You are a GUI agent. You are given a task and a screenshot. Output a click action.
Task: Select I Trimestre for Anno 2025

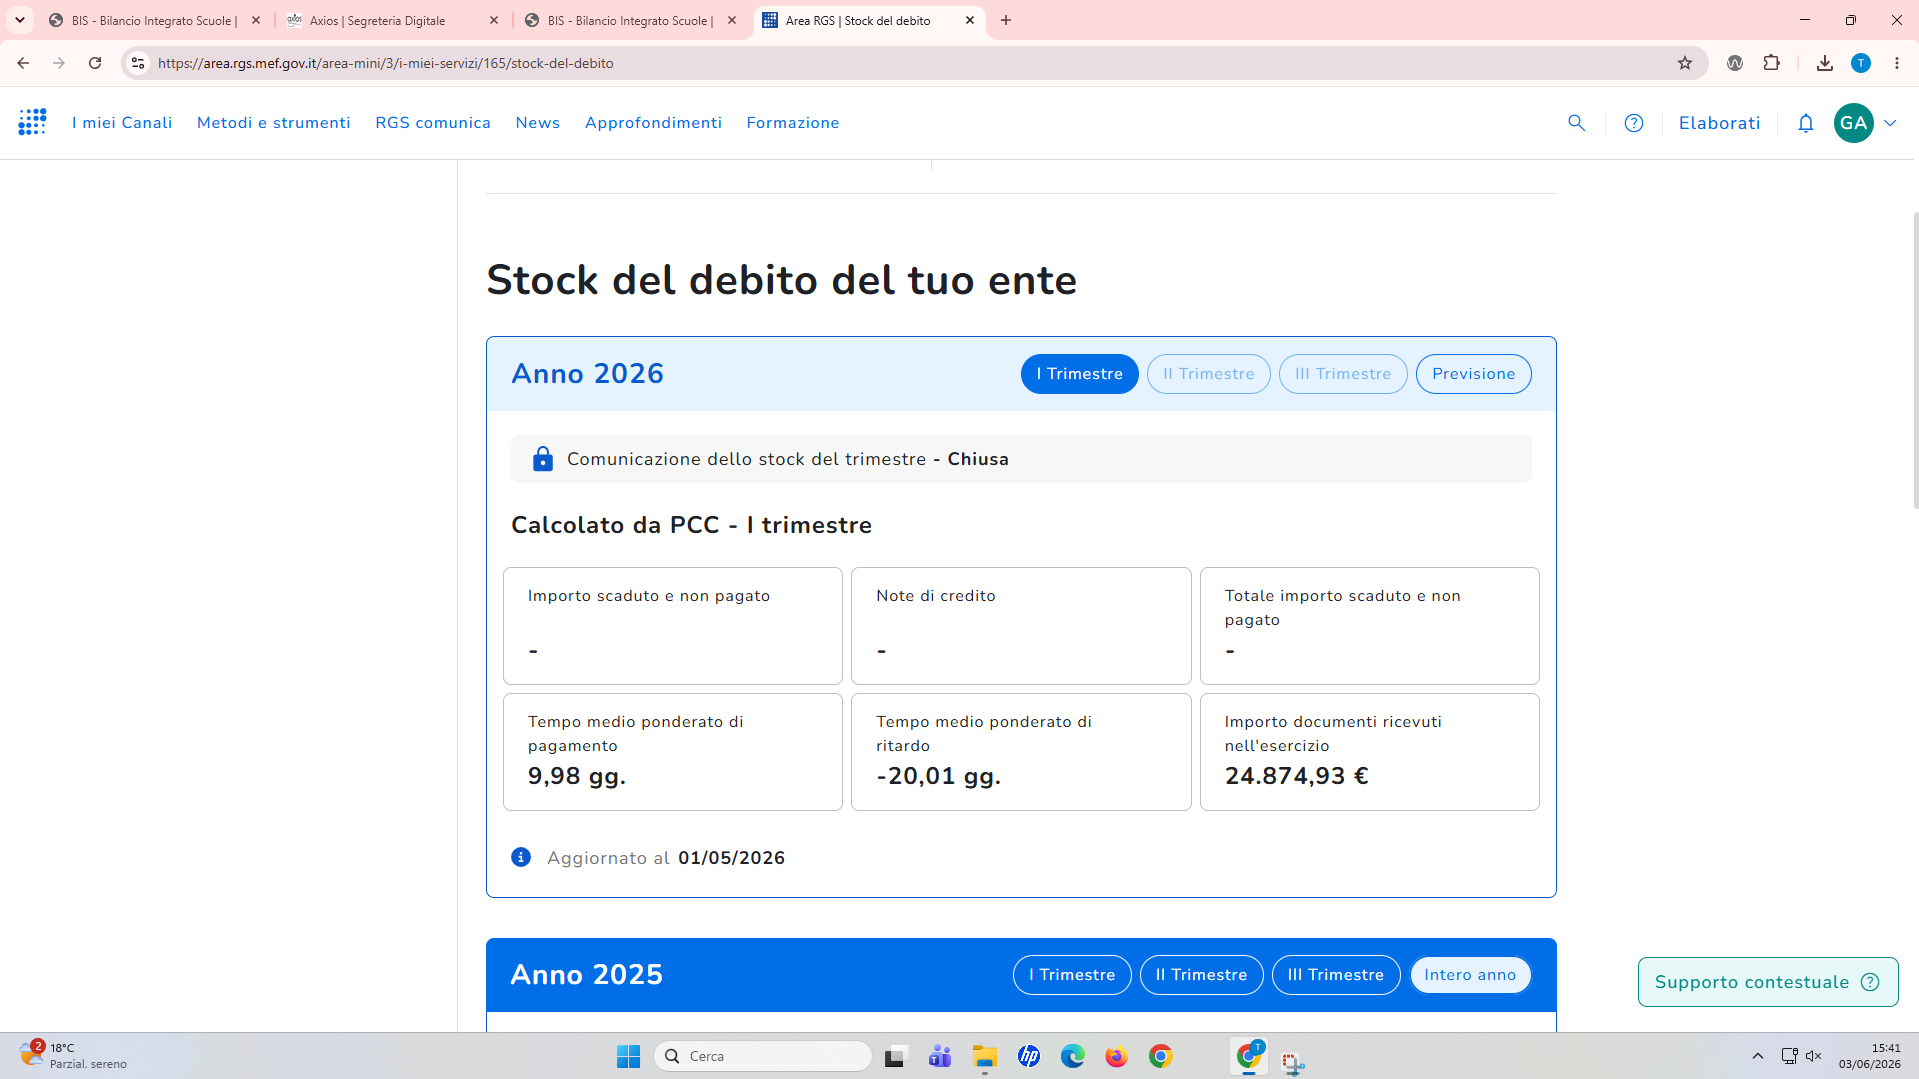(x=1072, y=975)
